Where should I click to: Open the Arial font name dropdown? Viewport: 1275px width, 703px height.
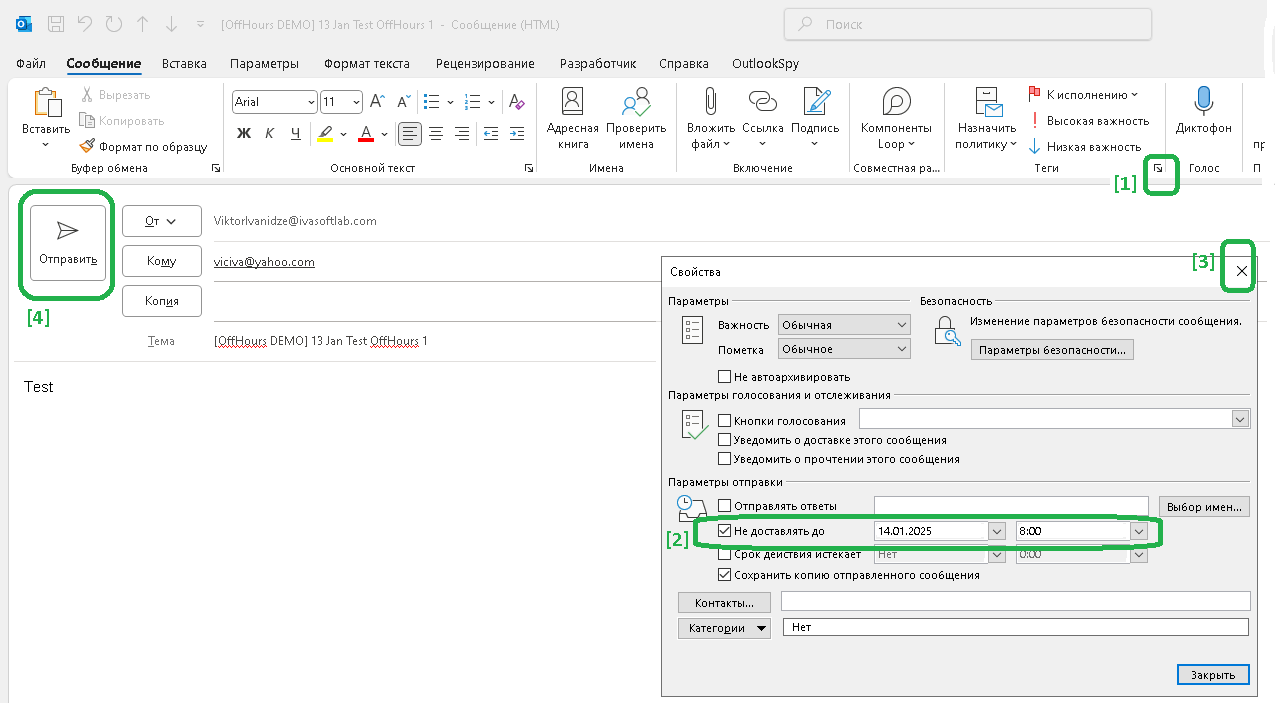(309, 102)
